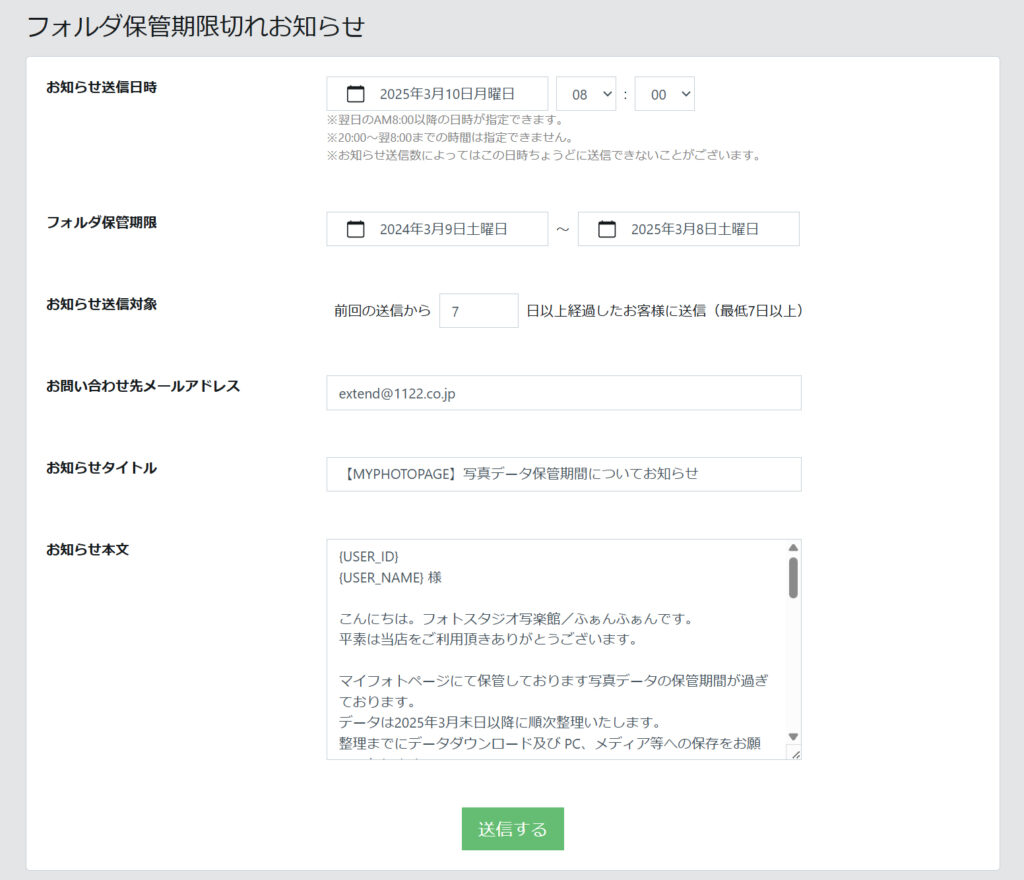Select the storage period end date 2025年3月8日土曜日 text

tap(694, 229)
